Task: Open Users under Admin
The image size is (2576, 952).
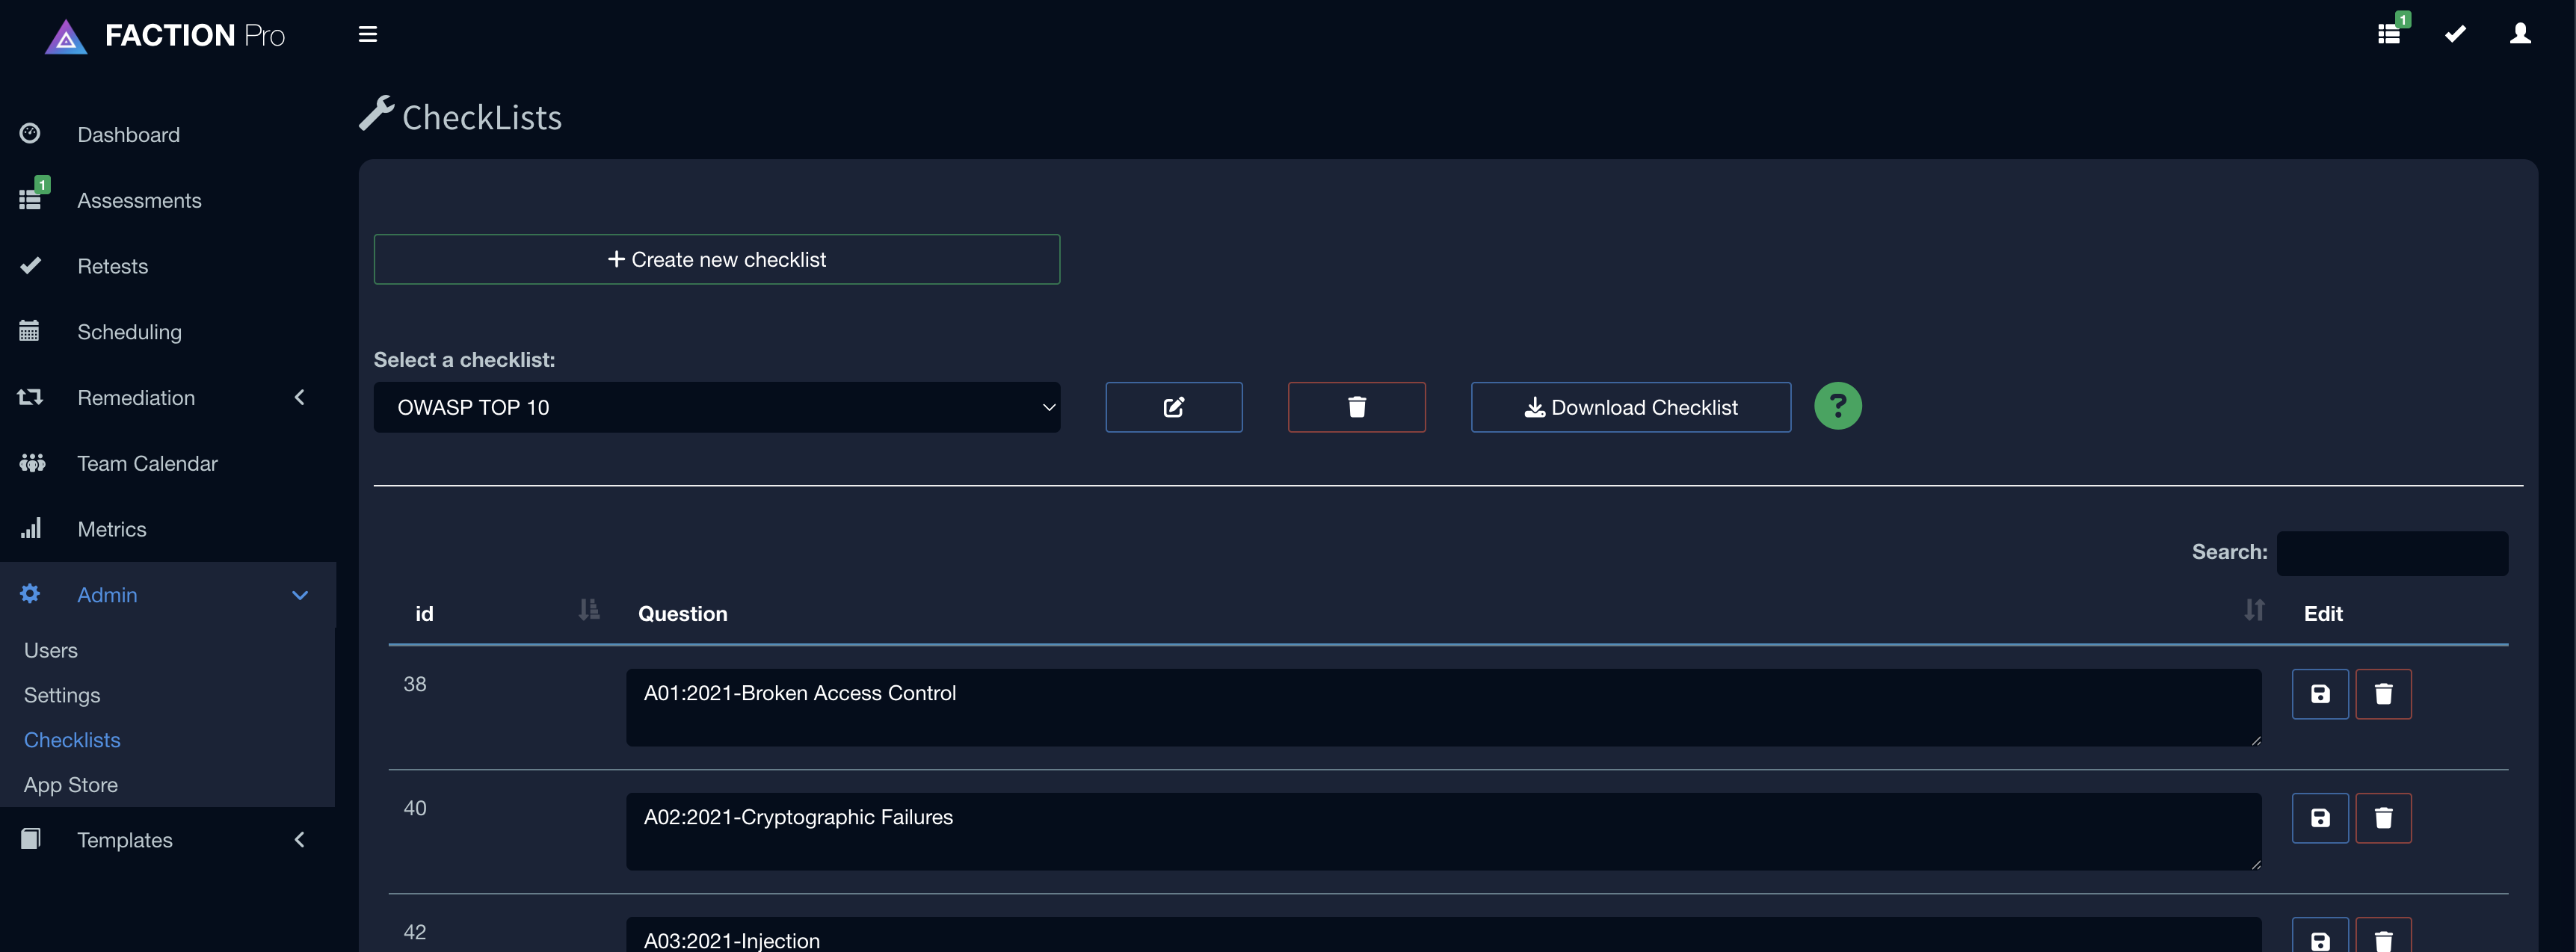Action: 50,650
